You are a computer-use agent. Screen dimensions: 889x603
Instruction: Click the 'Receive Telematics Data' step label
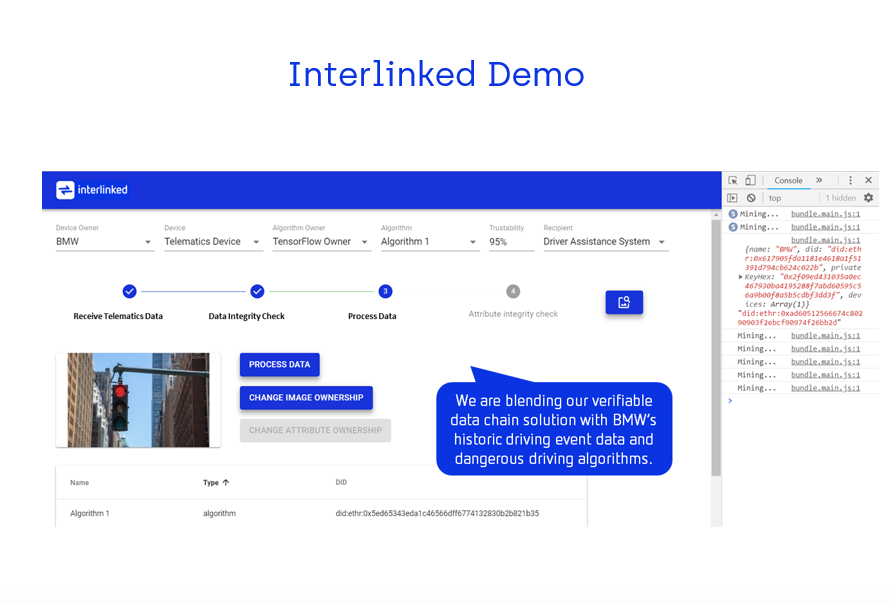118,316
